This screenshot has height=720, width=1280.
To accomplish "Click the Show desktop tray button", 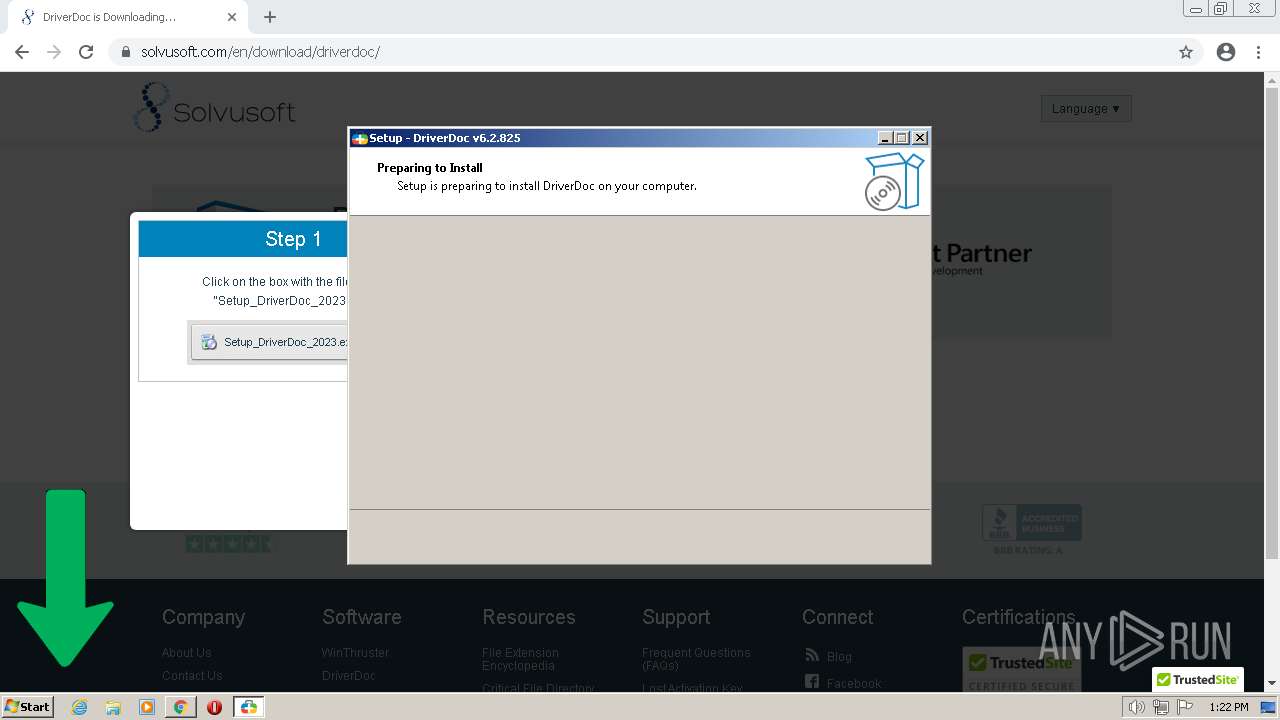I will (x=1269, y=707).
